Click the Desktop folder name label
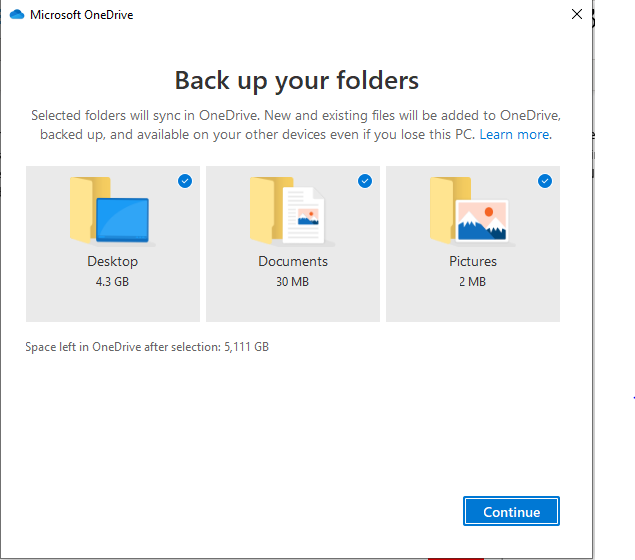 tap(113, 262)
